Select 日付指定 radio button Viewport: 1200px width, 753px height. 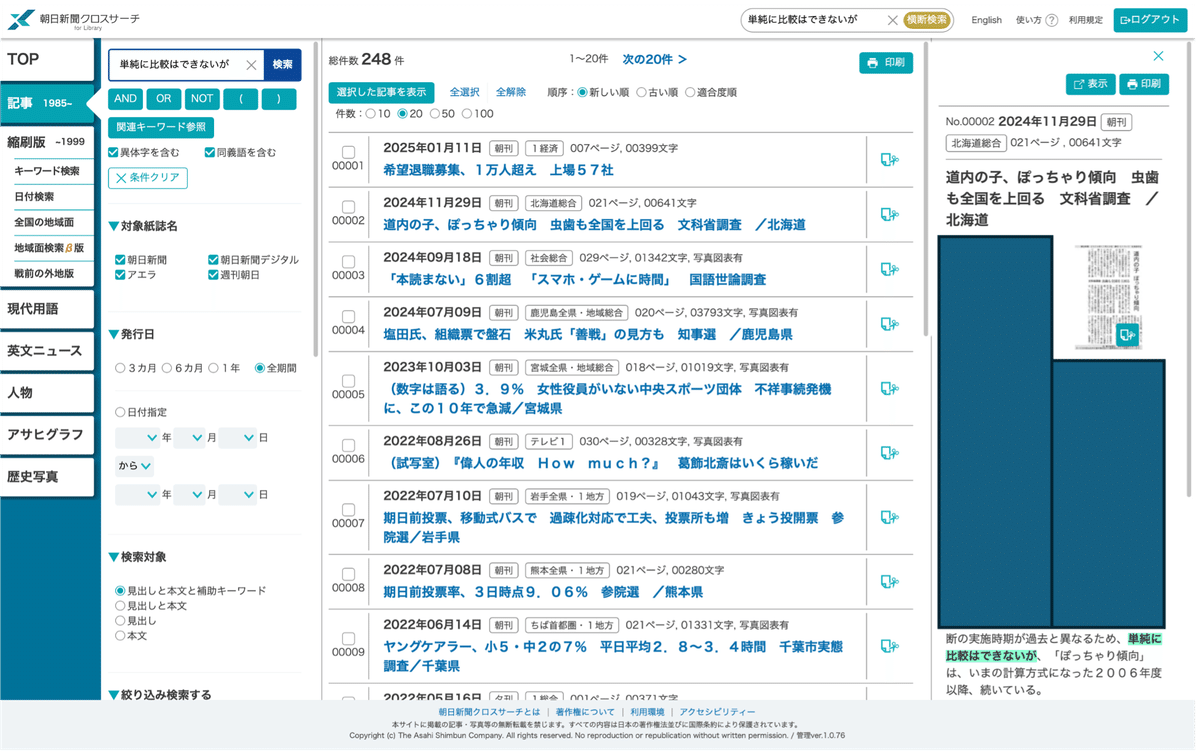[120, 412]
